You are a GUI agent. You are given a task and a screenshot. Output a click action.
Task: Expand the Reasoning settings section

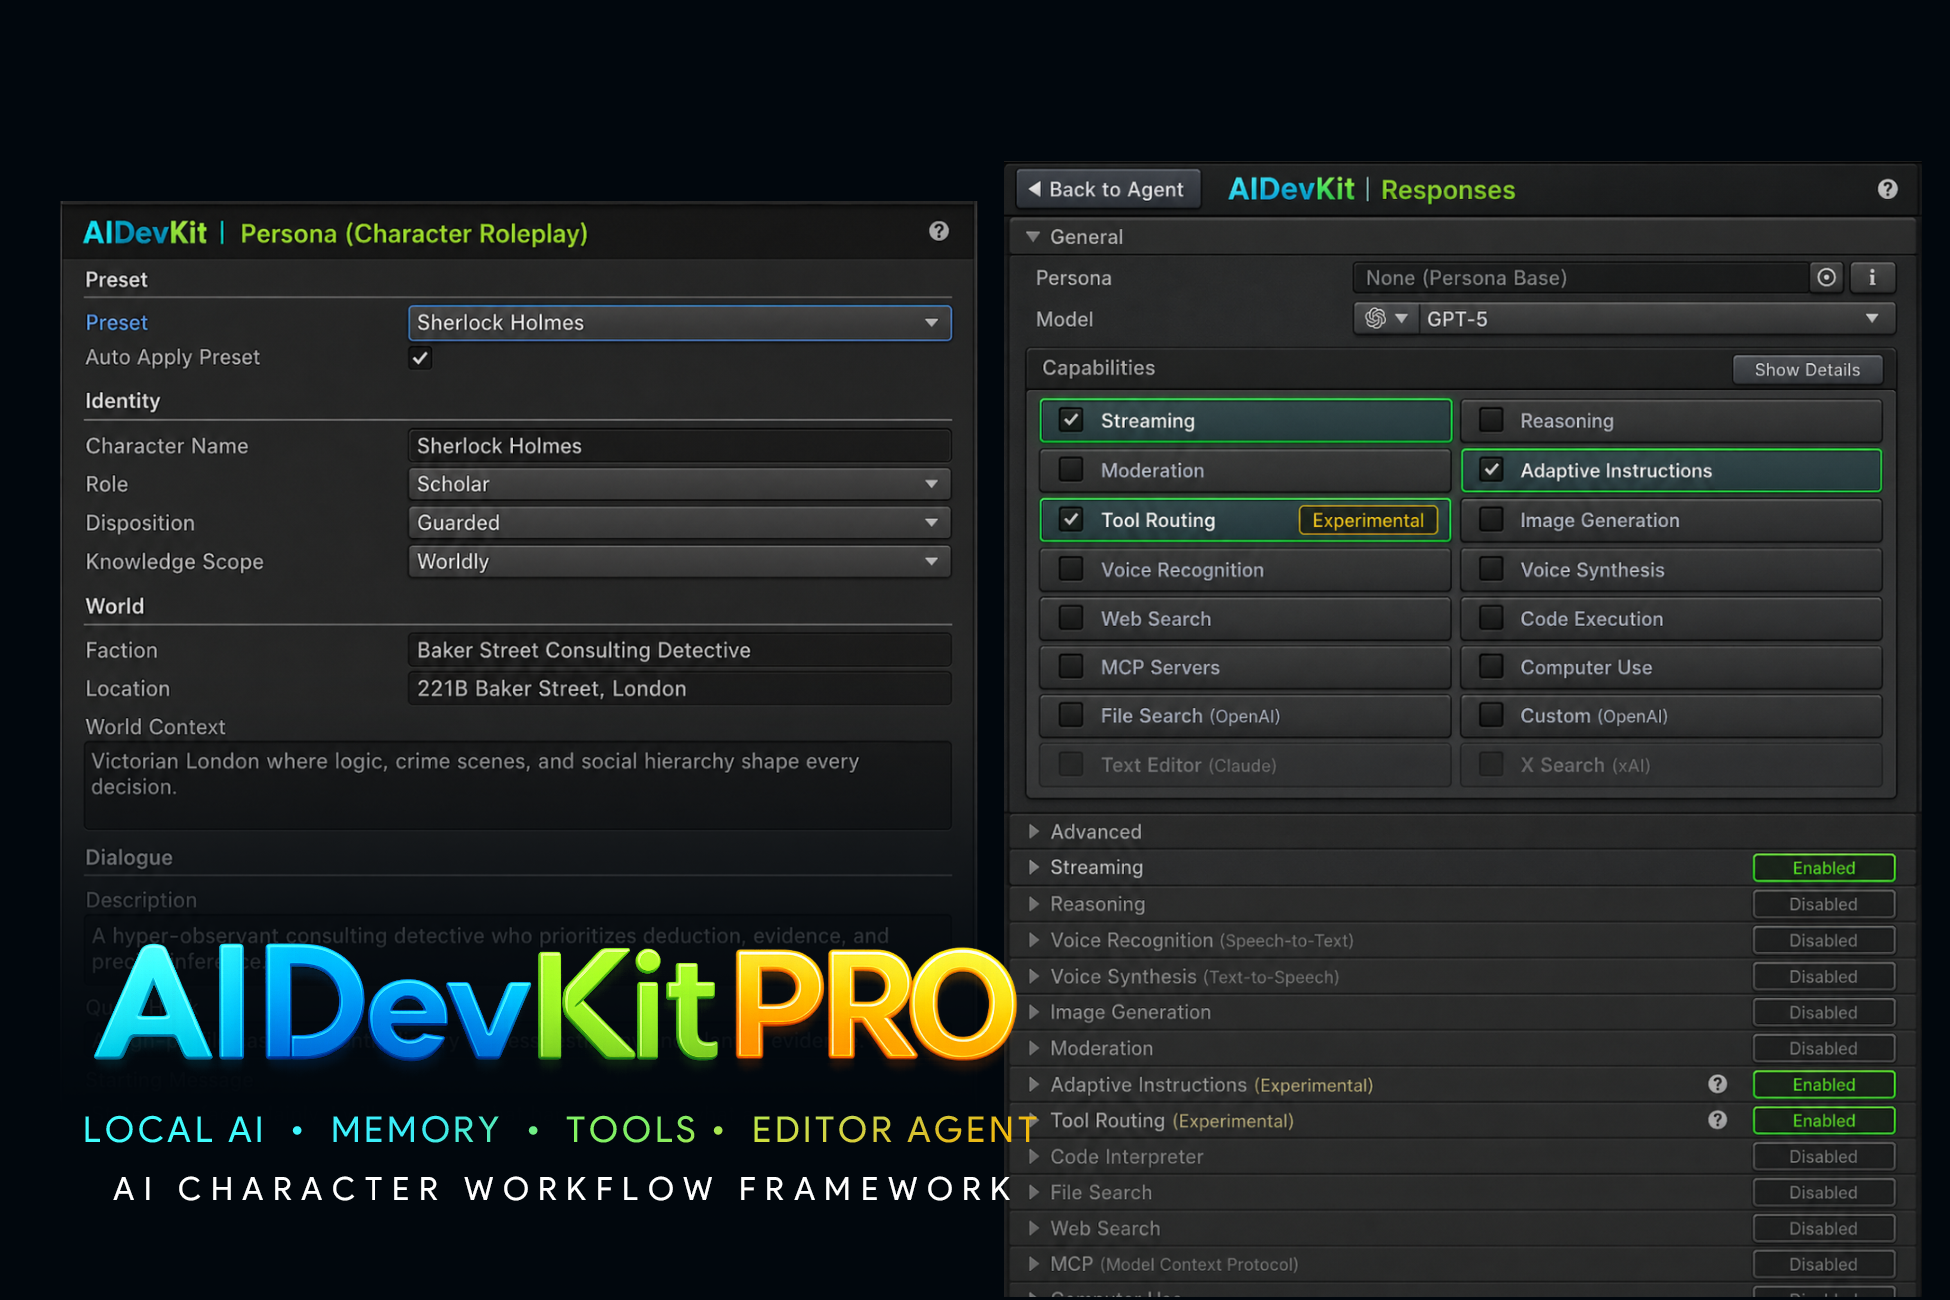1034,904
